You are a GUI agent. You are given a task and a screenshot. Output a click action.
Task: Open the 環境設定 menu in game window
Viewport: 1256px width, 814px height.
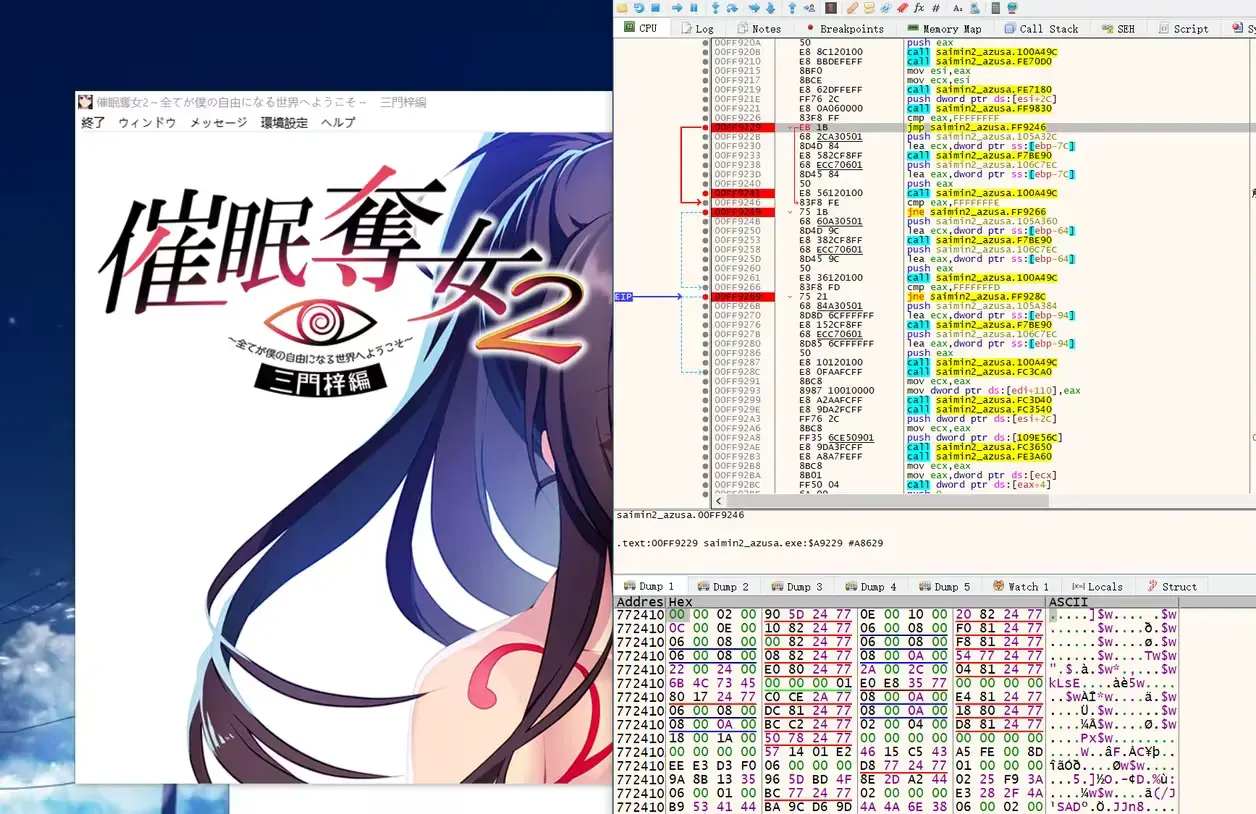tap(284, 122)
